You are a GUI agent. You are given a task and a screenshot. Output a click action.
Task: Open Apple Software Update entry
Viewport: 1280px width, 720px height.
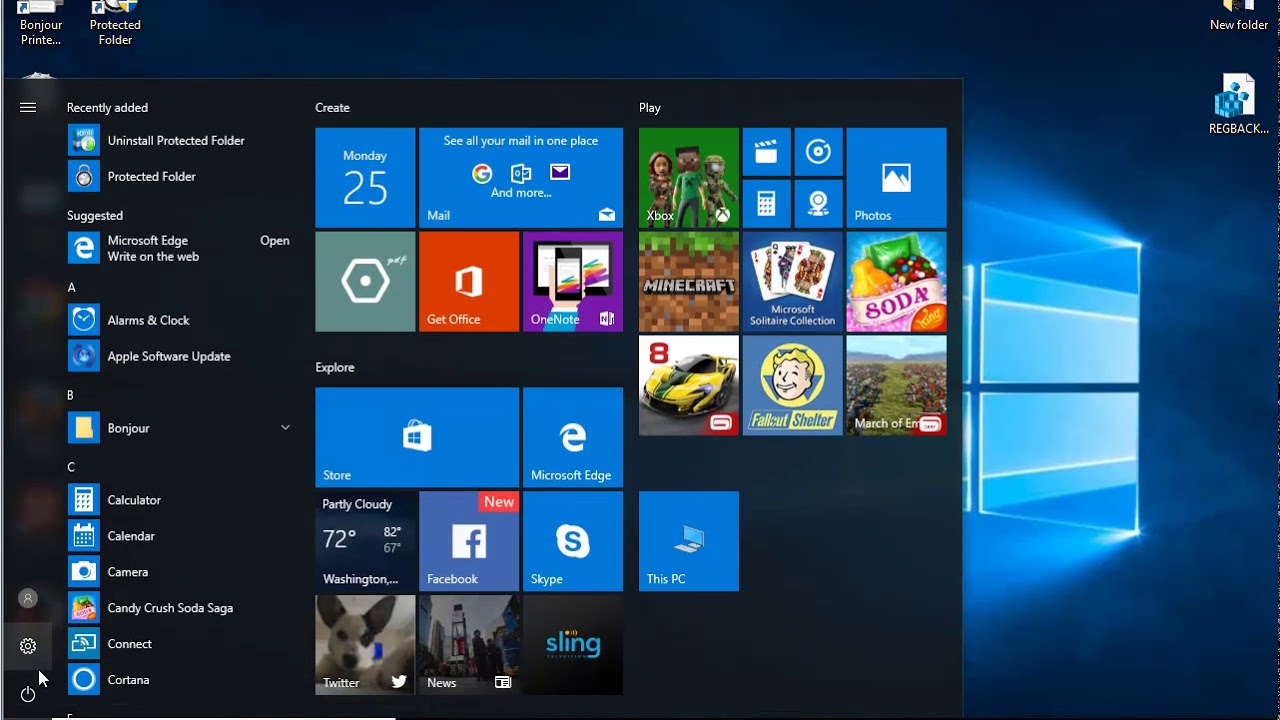[181, 357]
